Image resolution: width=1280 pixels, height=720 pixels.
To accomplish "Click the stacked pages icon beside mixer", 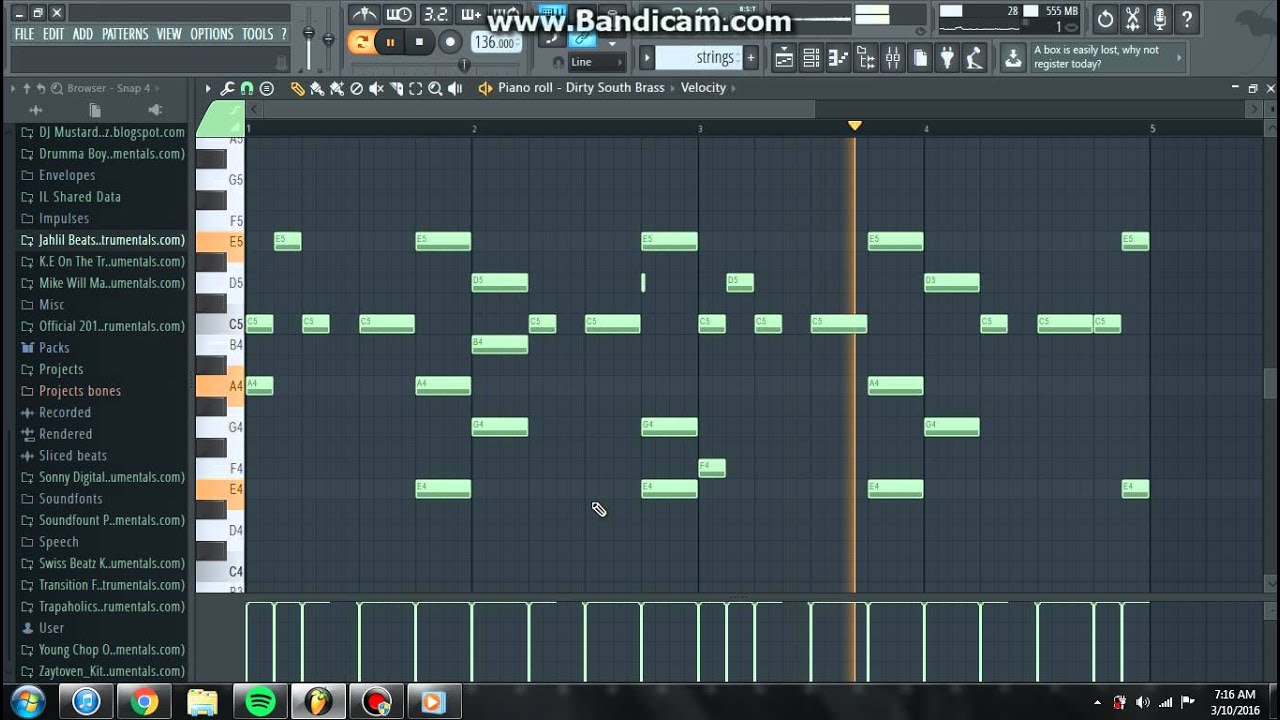I will tap(920, 57).
